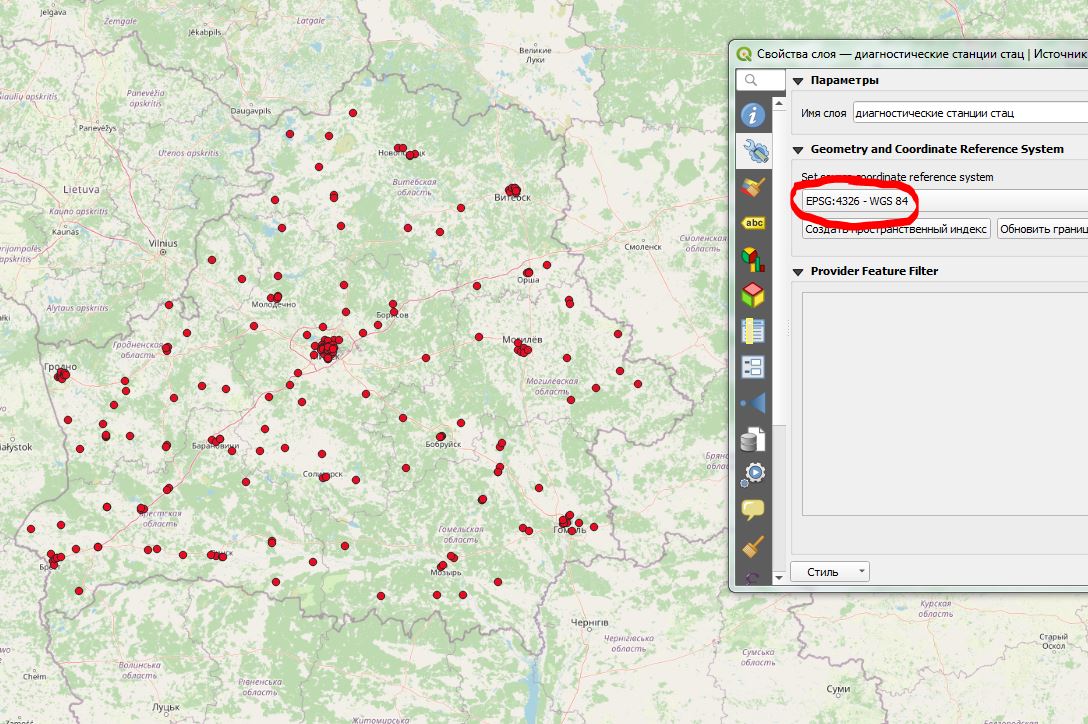1088x724 pixels.
Task: Open the Attributes Form tab icon
Action: pos(753,367)
